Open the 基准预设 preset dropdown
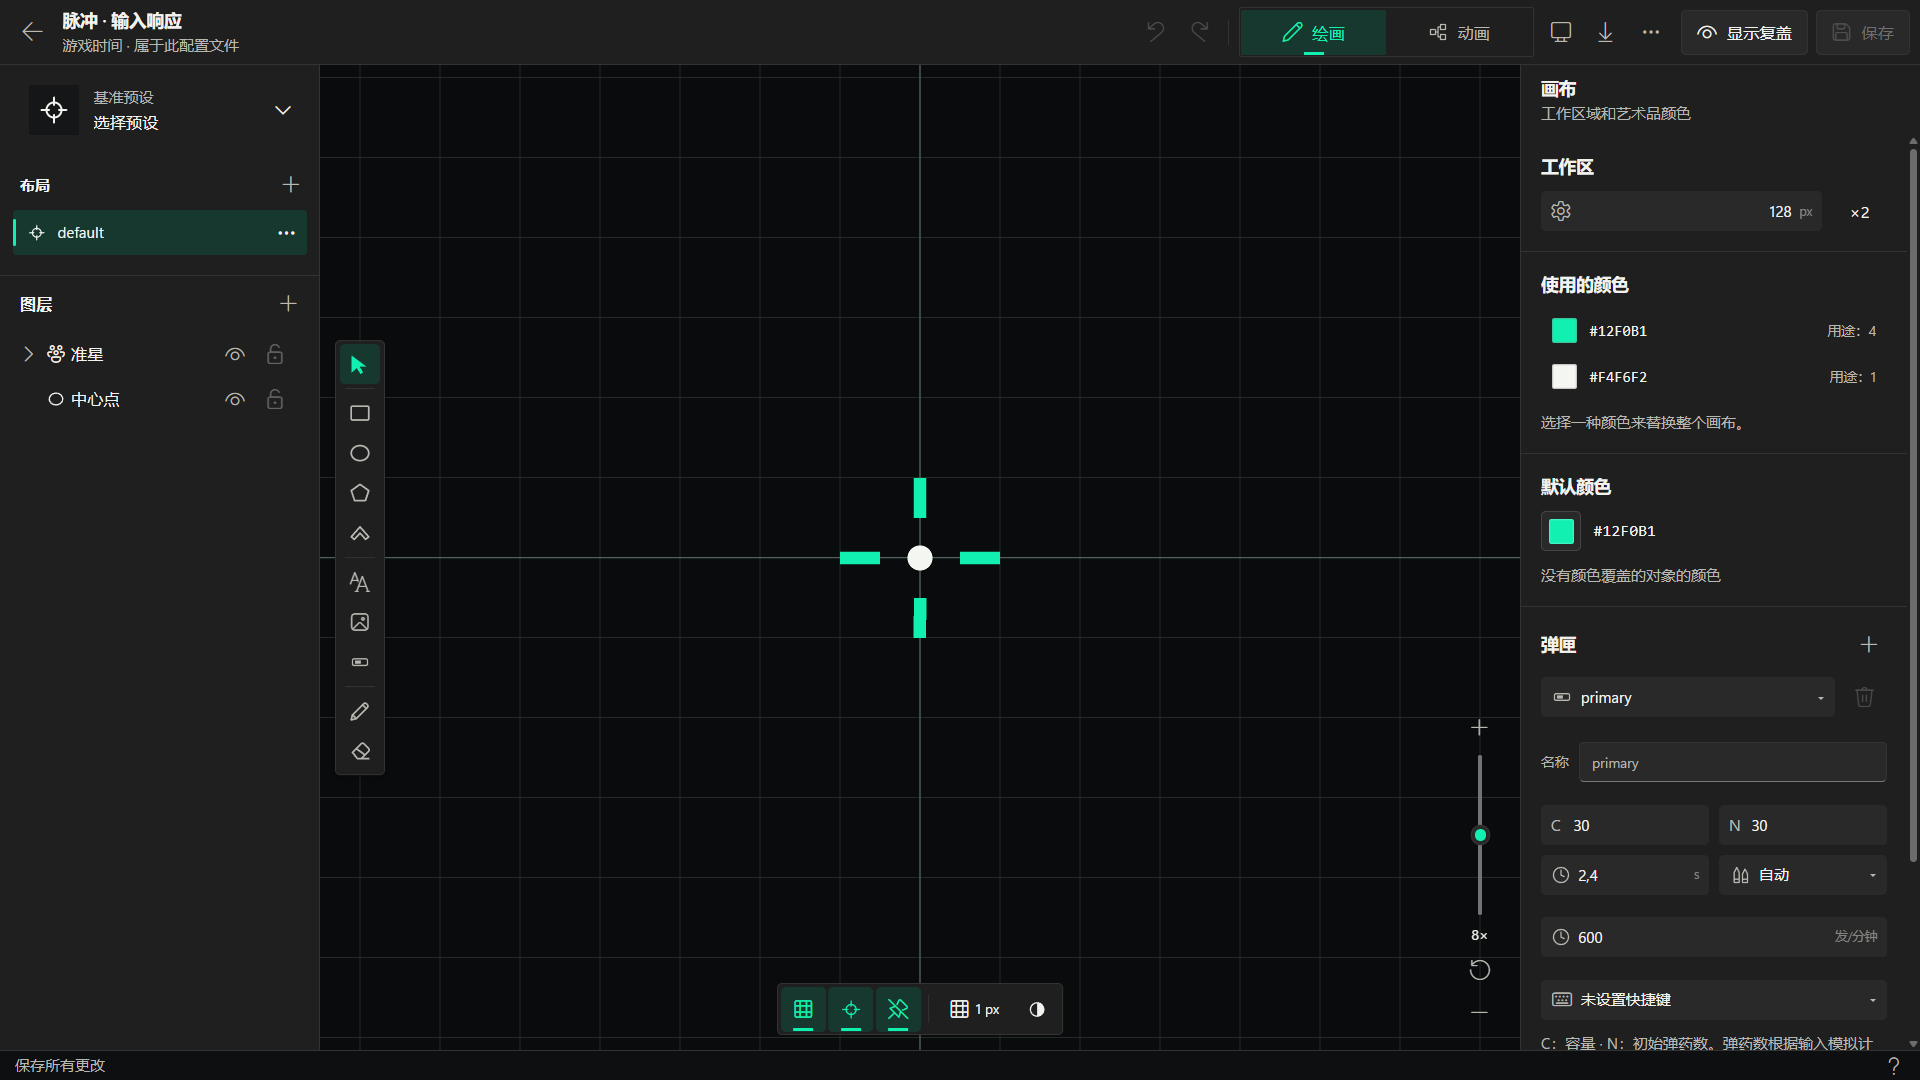Screen dimensions: 1920x1080 pos(160,110)
